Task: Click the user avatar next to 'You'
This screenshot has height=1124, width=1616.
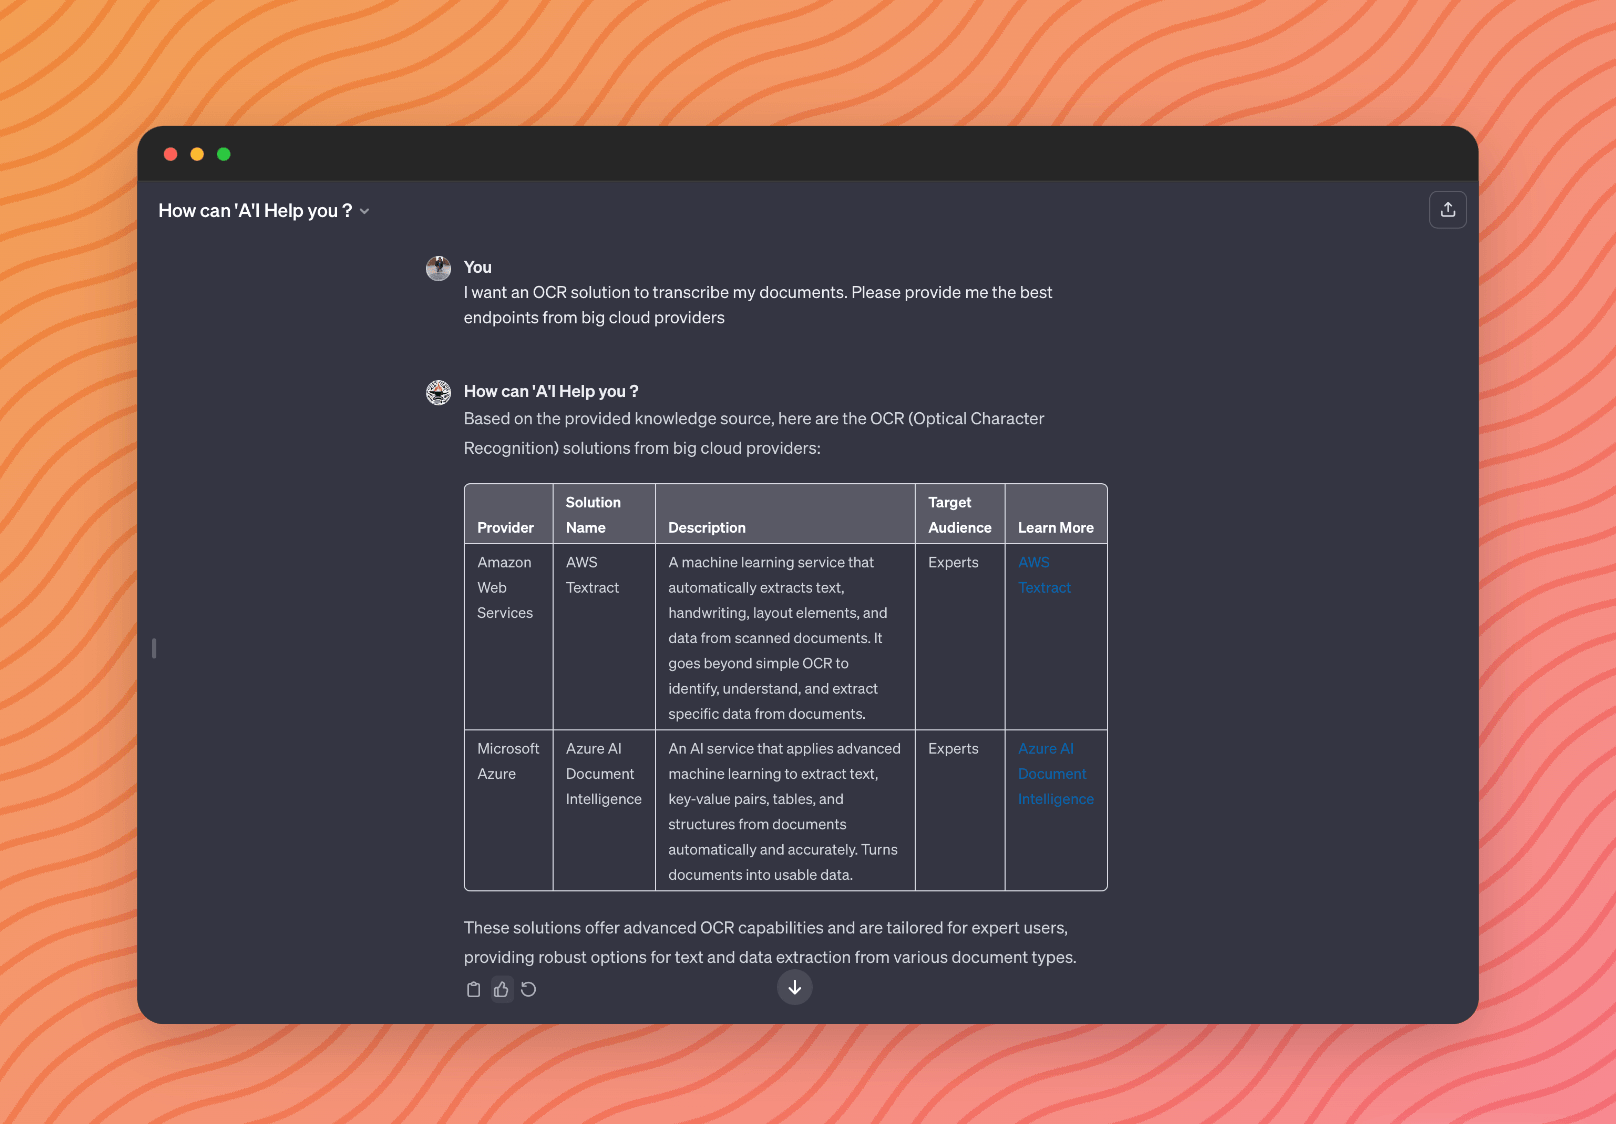Action: pos(438,268)
